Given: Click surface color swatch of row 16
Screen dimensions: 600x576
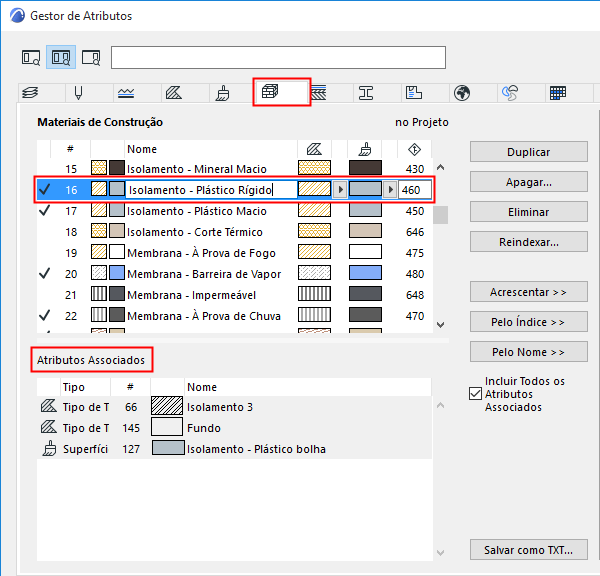Looking at the screenshot, I should tap(365, 189).
